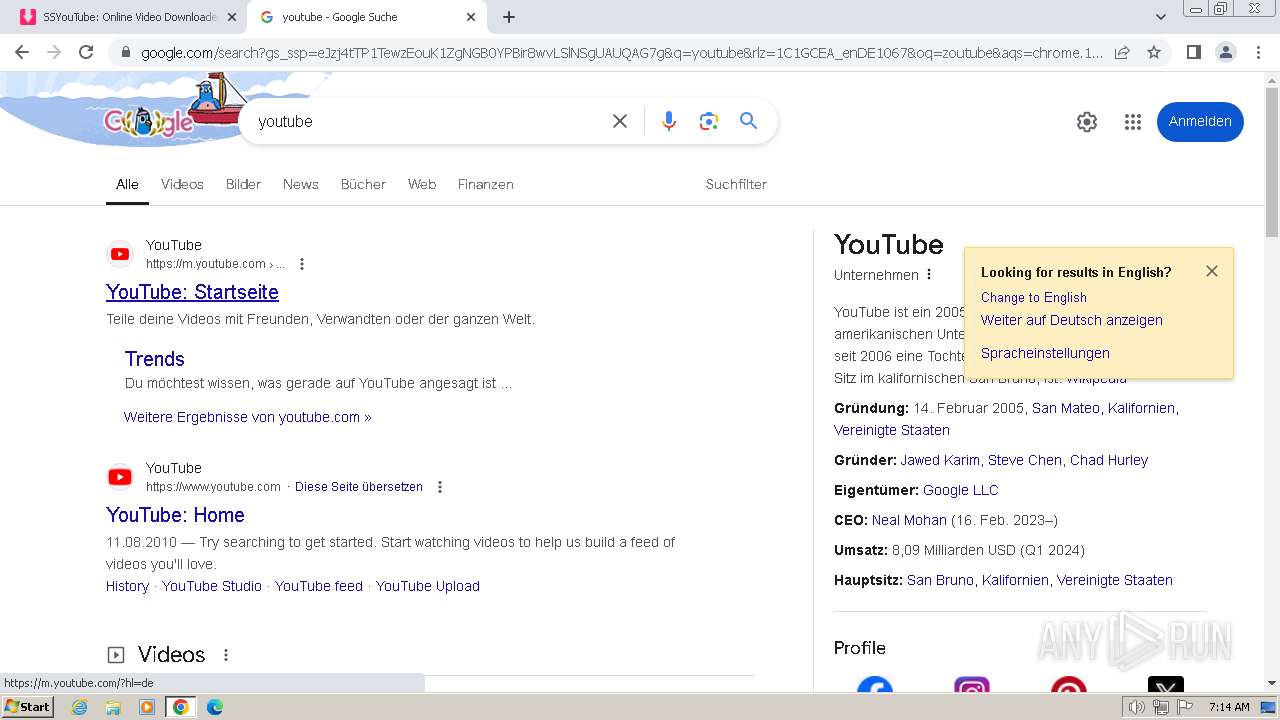
Task: Click the Google LLC owner link
Action: point(960,490)
